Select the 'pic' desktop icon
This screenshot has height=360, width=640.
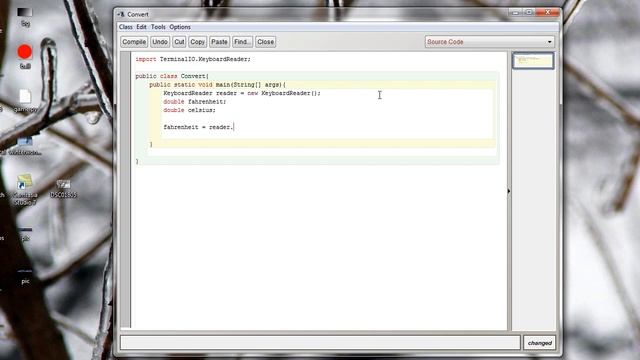pos(25,276)
